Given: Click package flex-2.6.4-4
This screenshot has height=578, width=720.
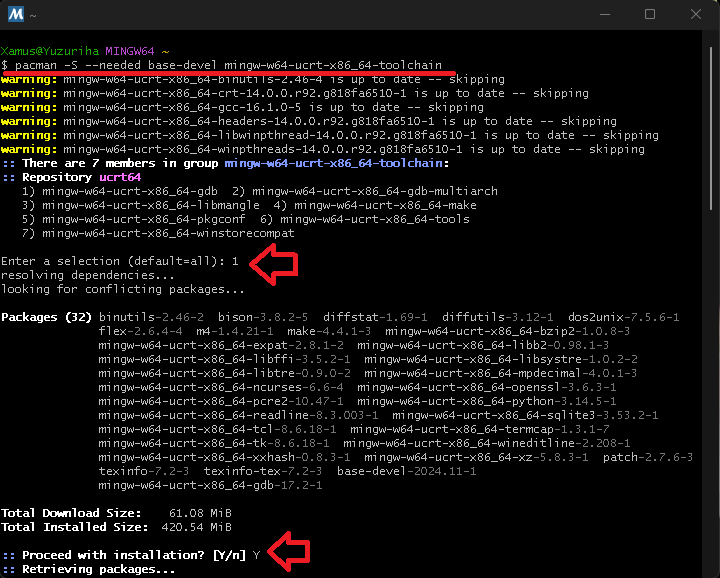Looking at the screenshot, I should (141, 331).
